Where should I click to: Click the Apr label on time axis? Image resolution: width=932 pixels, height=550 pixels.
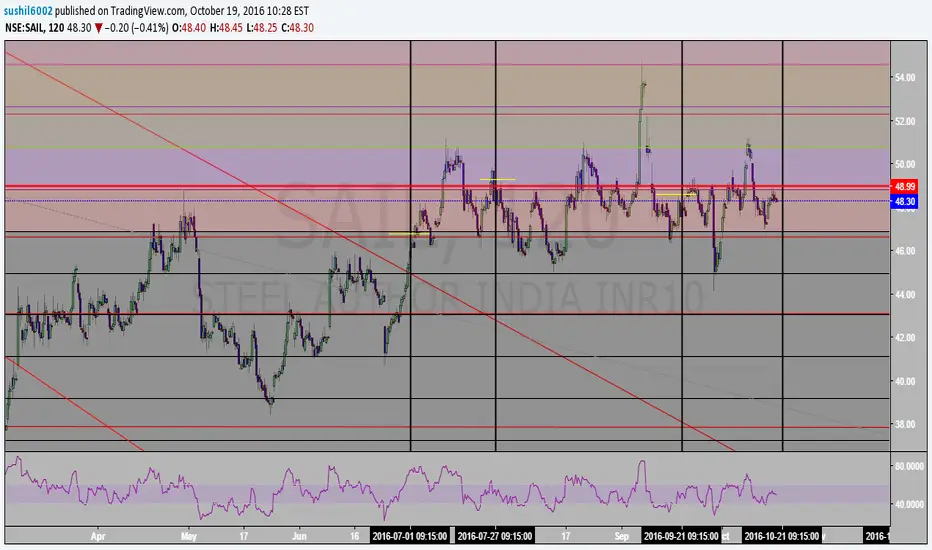(98, 536)
